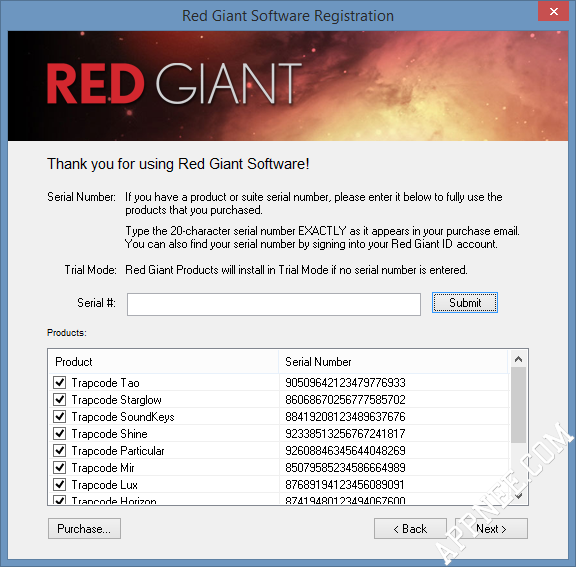Toggle the Trapcode Lux checkbox
Viewport: 576px width, 567px height.
(x=60, y=484)
